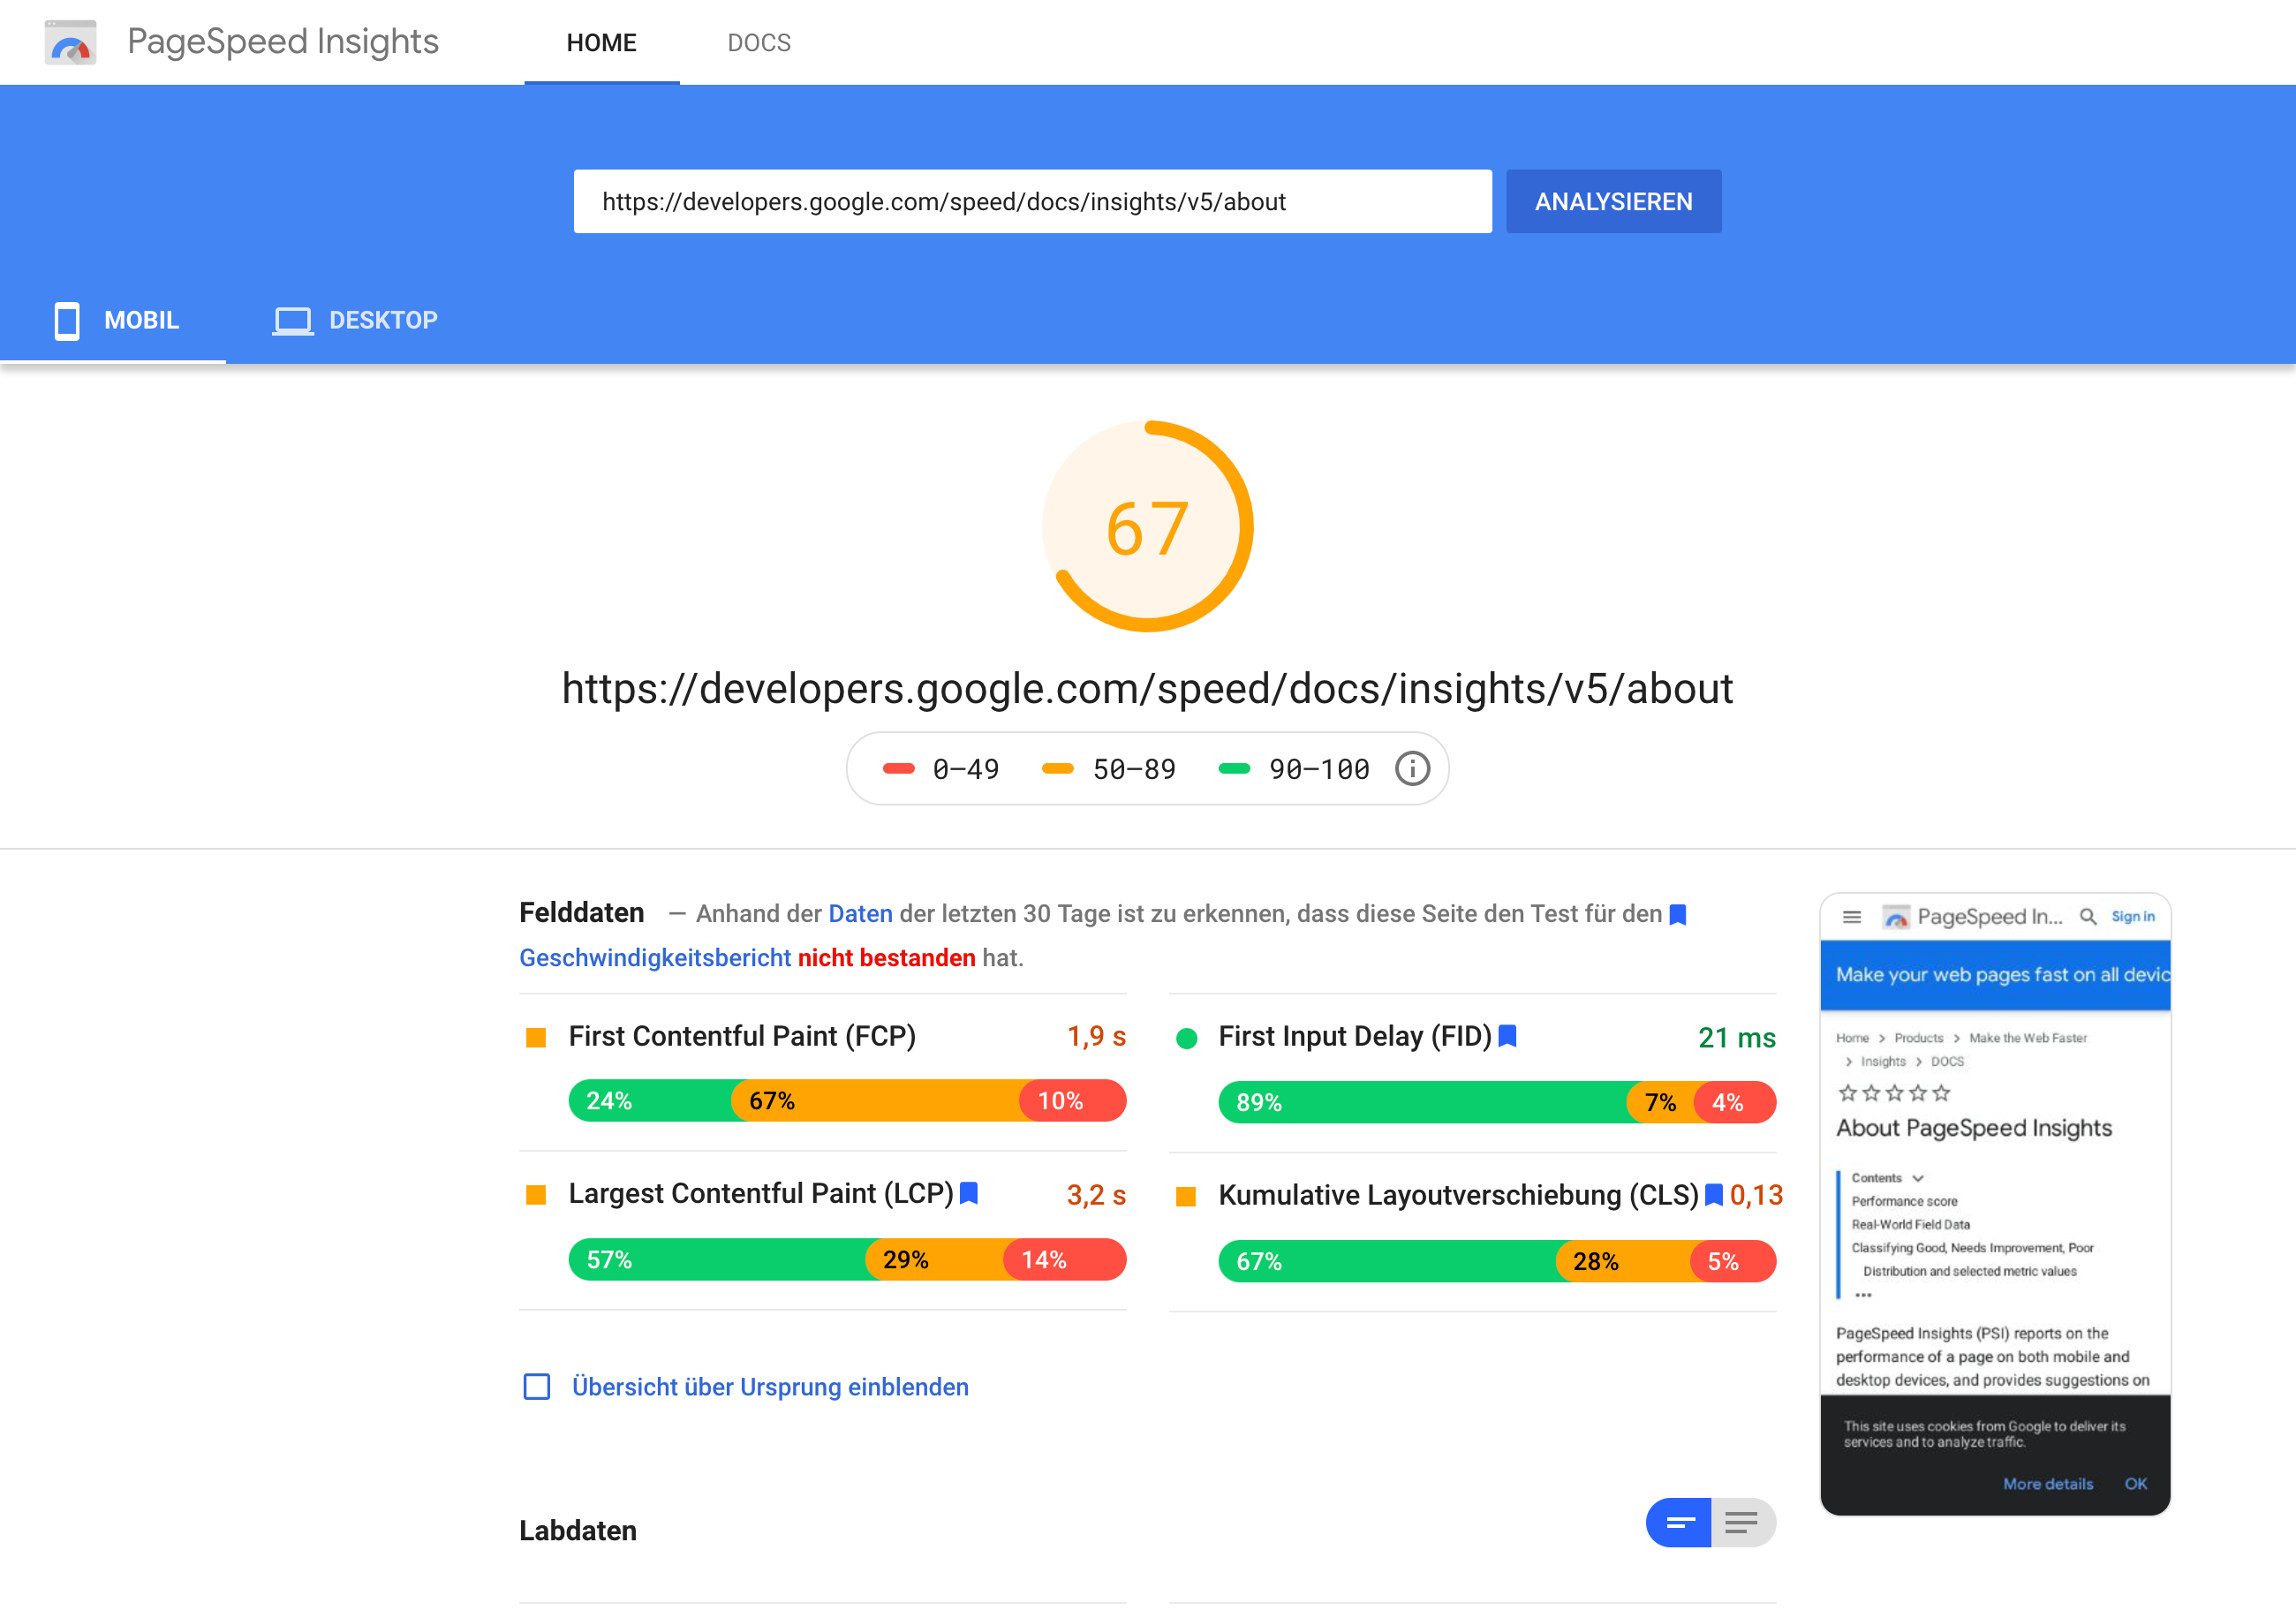Enable the Übersicht über Ursprung einblenden checkbox

[x=537, y=1387]
